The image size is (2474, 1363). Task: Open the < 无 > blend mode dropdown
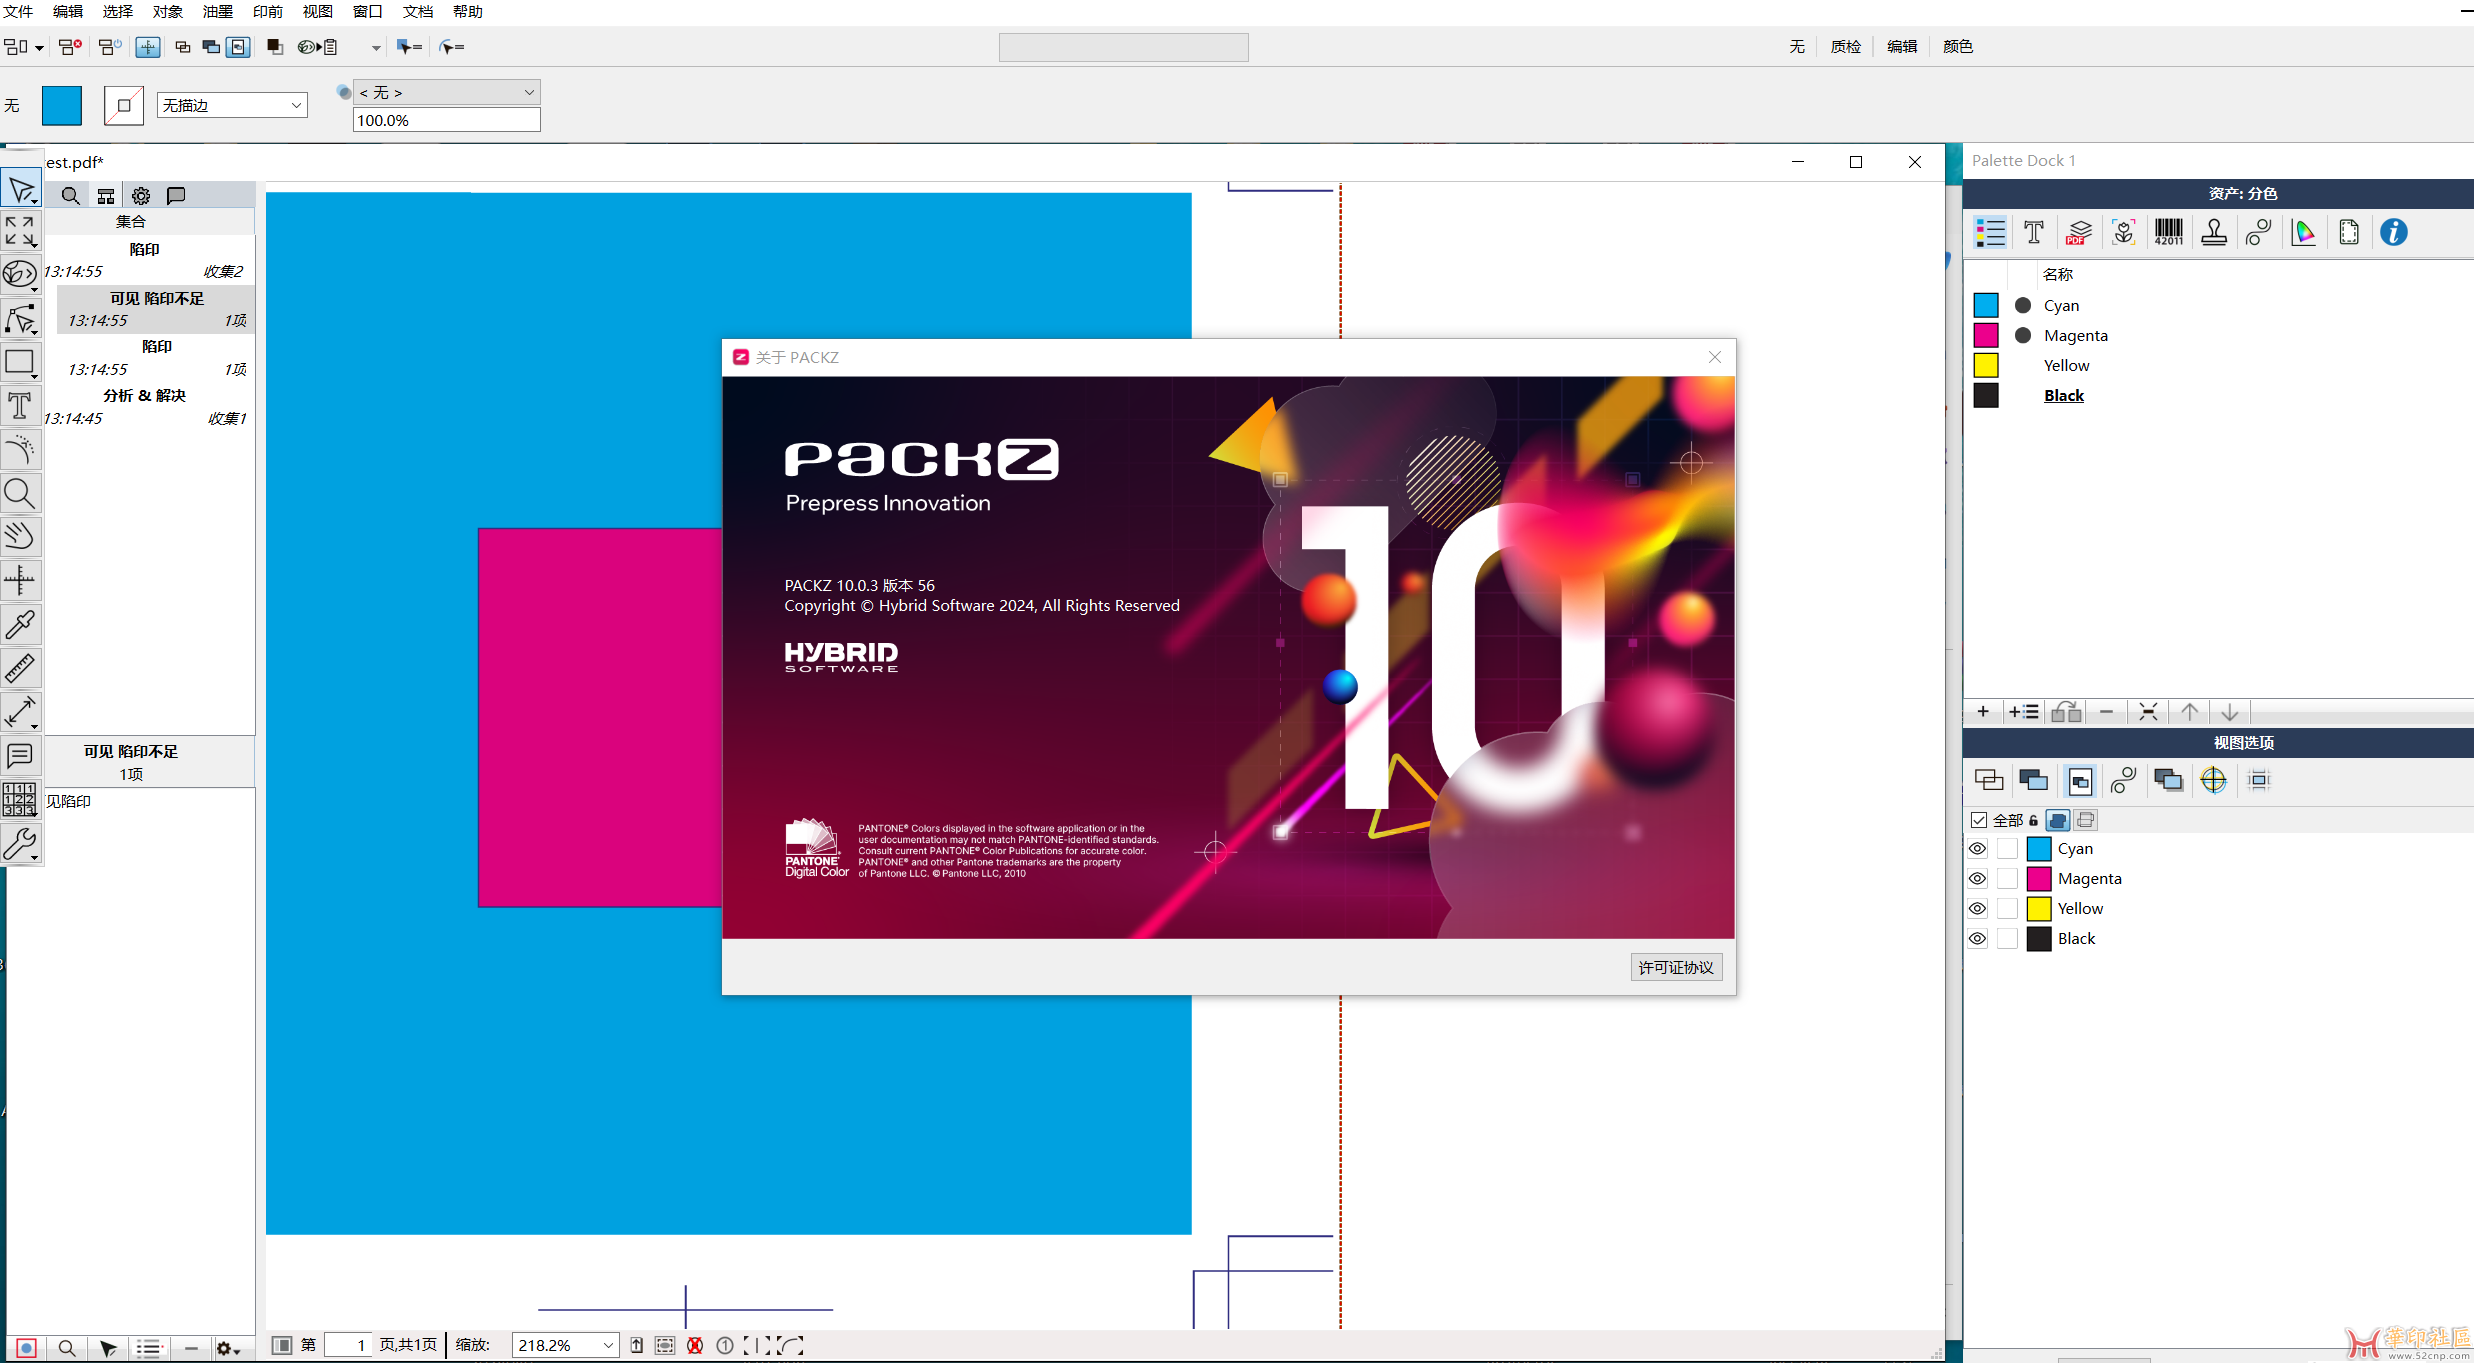click(x=447, y=92)
